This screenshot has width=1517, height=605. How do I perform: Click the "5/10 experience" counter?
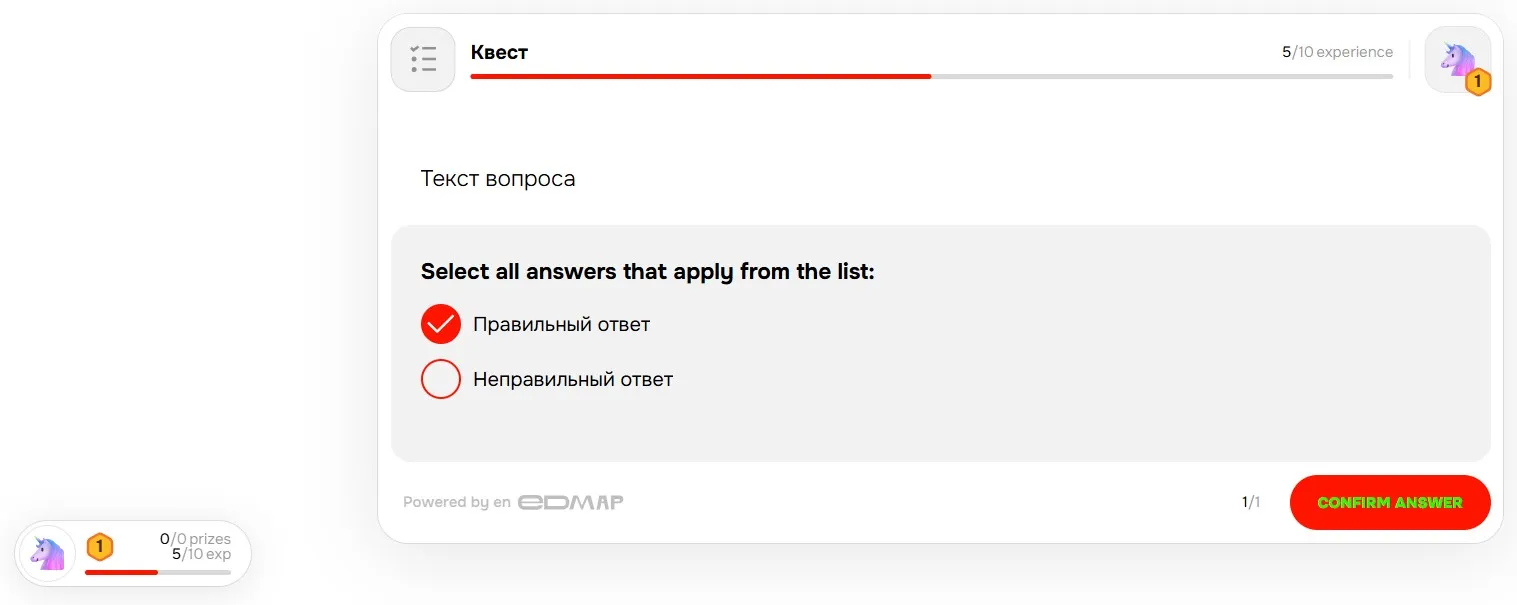(1337, 52)
